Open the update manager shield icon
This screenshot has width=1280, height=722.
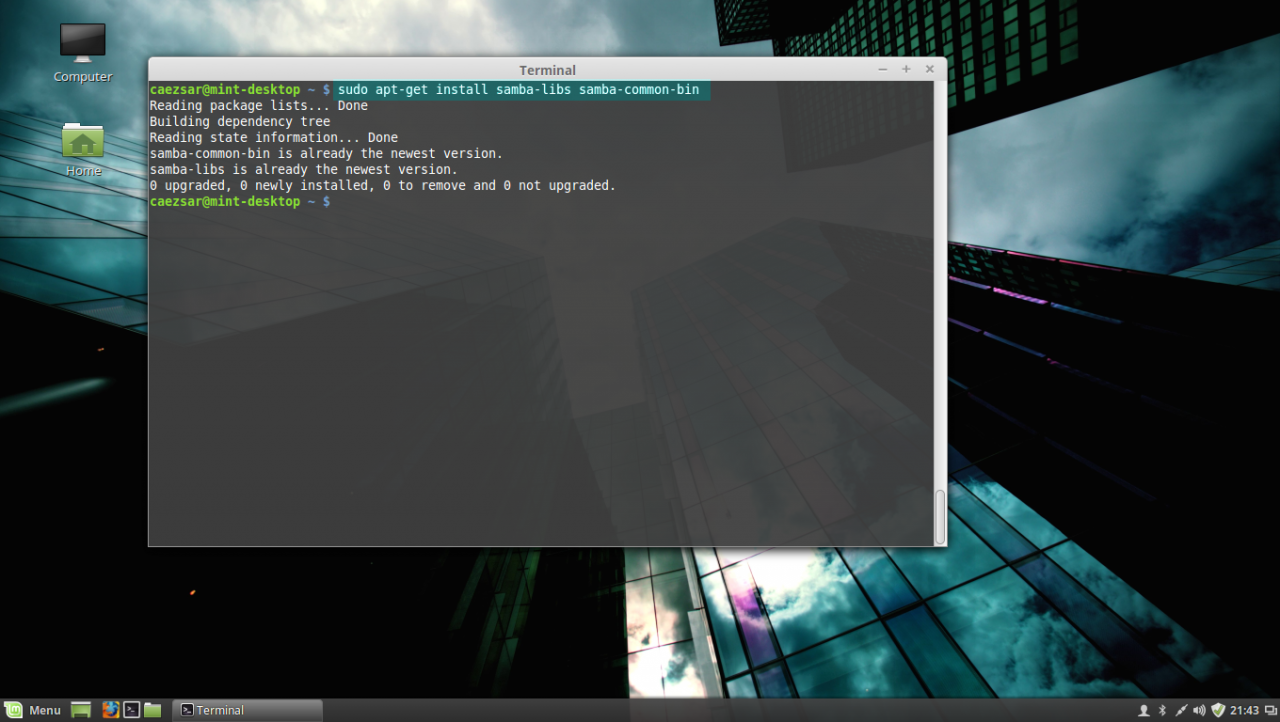1218,711
